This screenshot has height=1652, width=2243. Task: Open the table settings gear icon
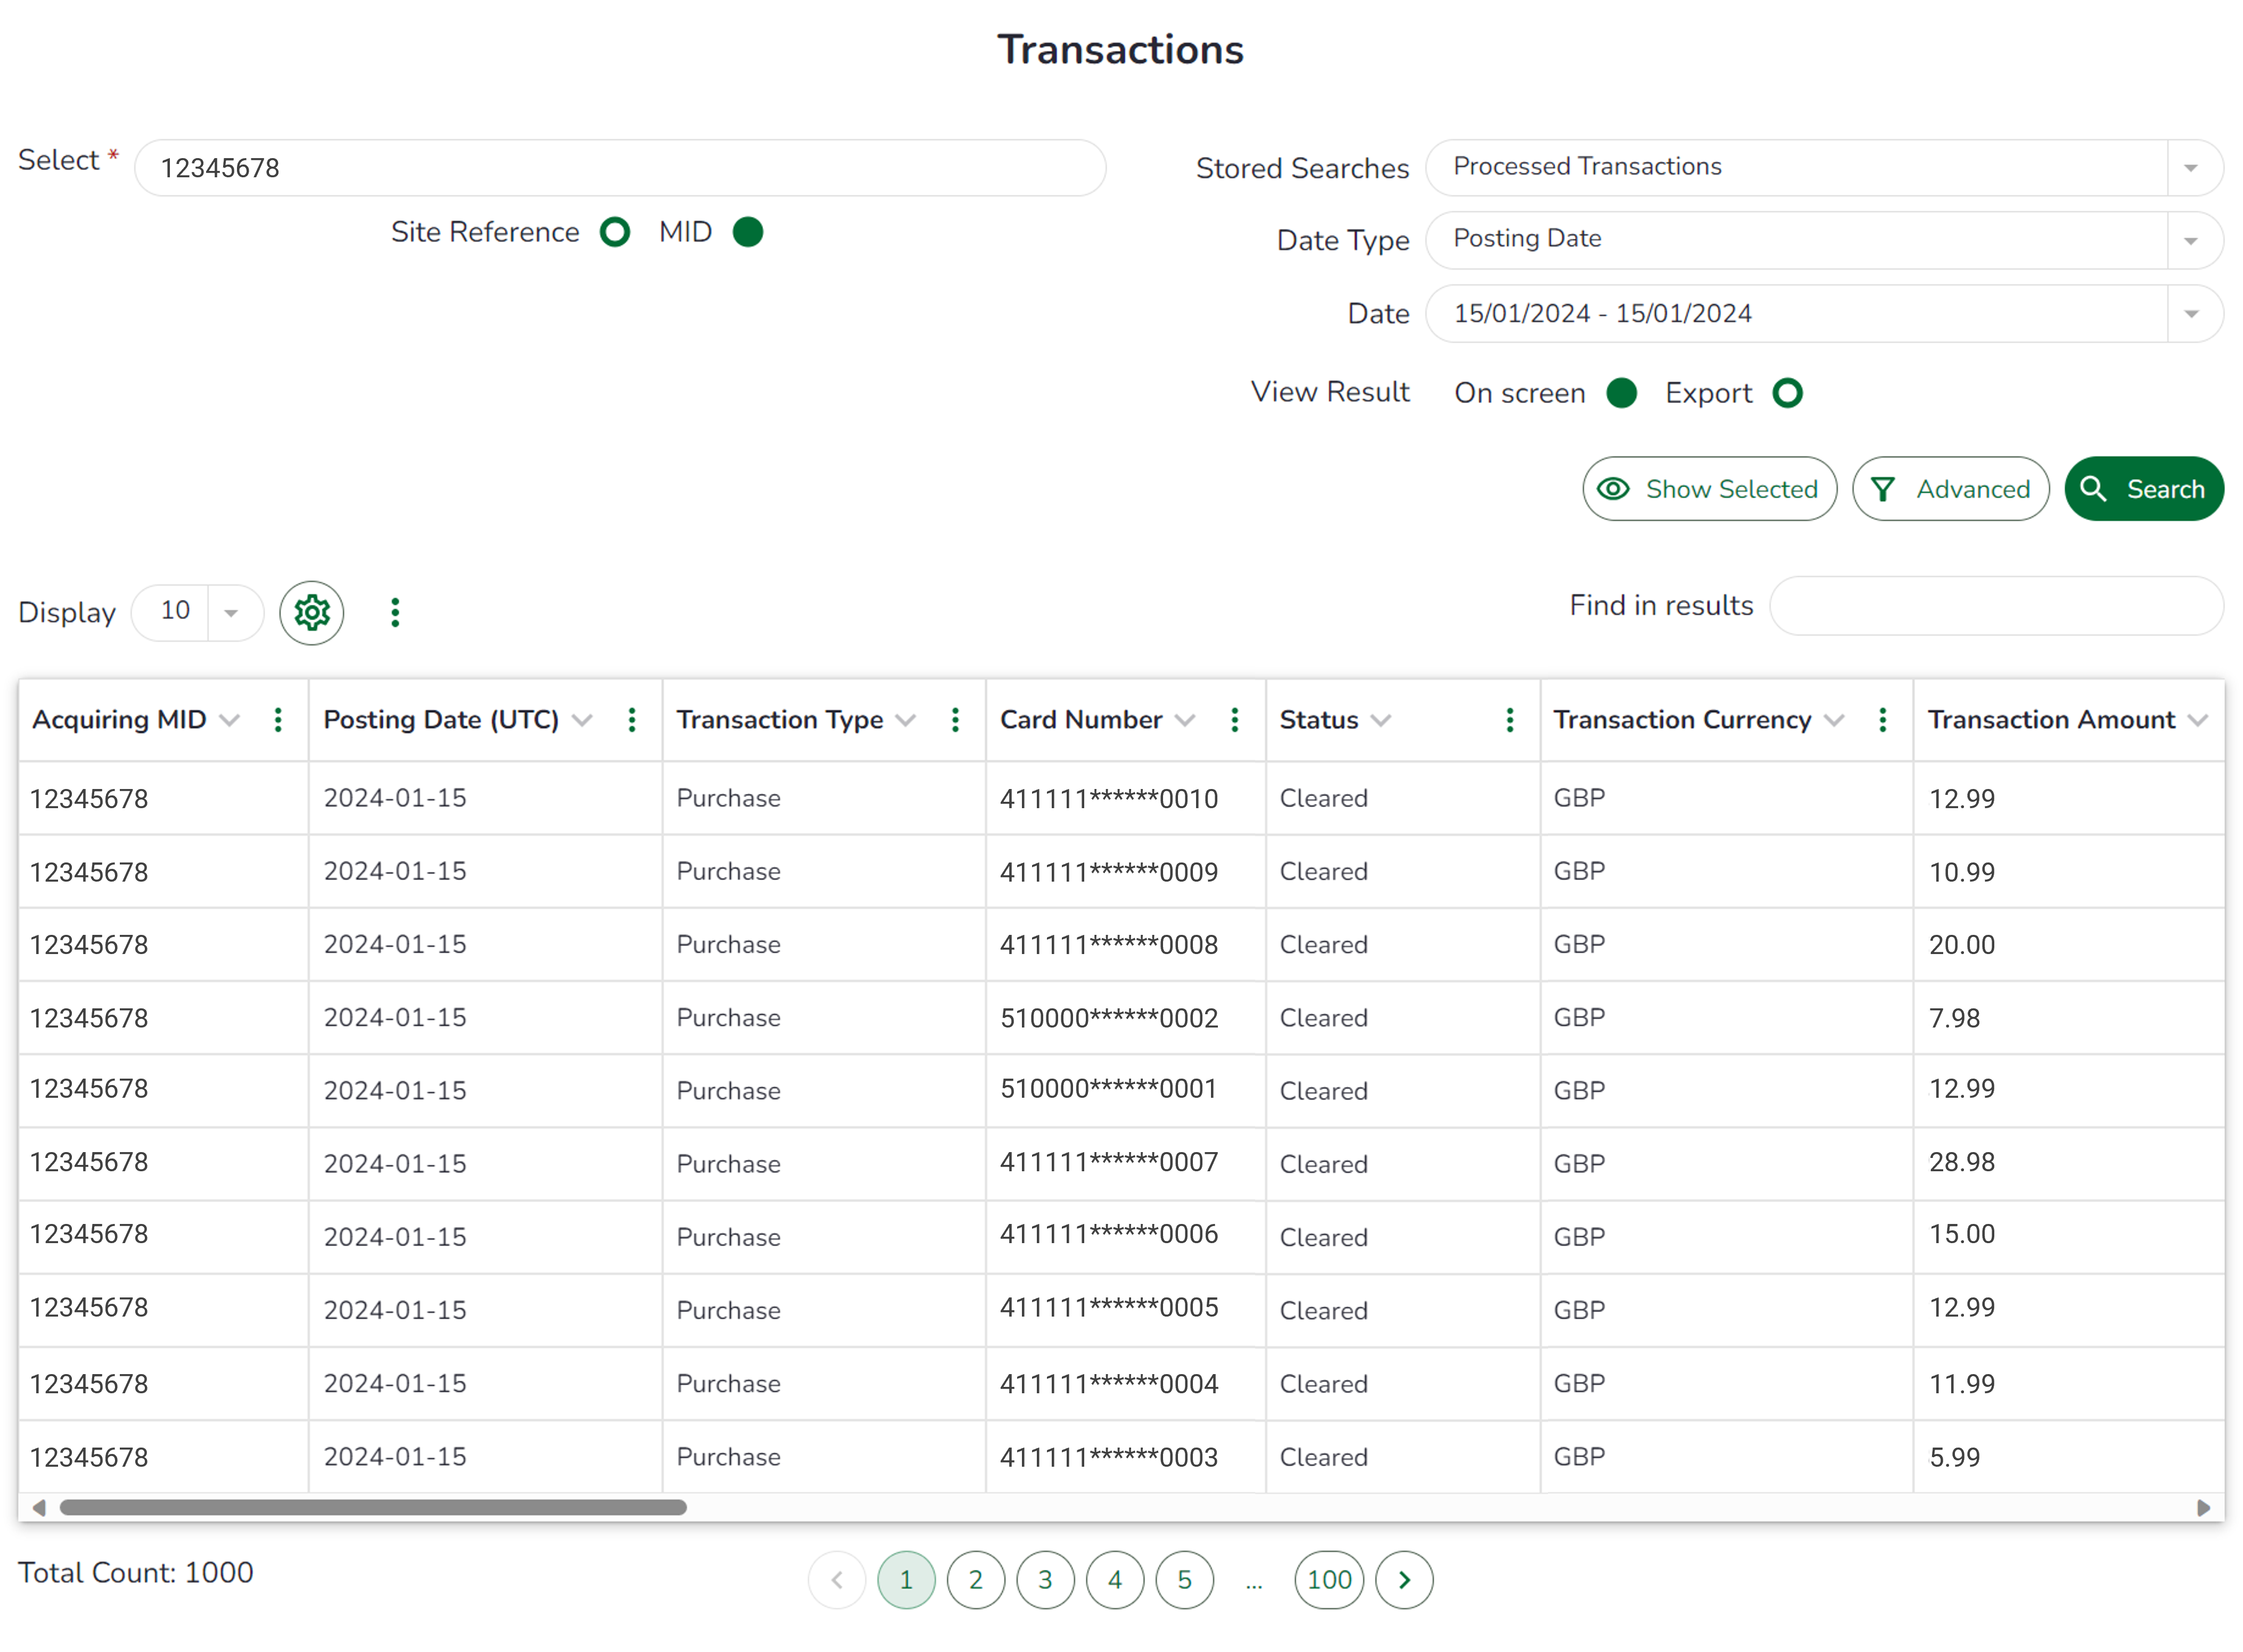311,612
